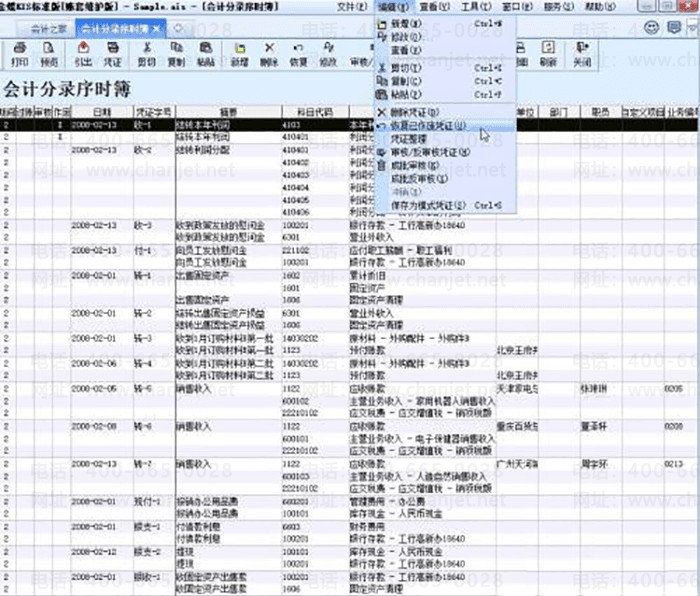Click the 引出 (Export) toolbar icon
This screenshot has height=596, width=700.
(82, 52)
